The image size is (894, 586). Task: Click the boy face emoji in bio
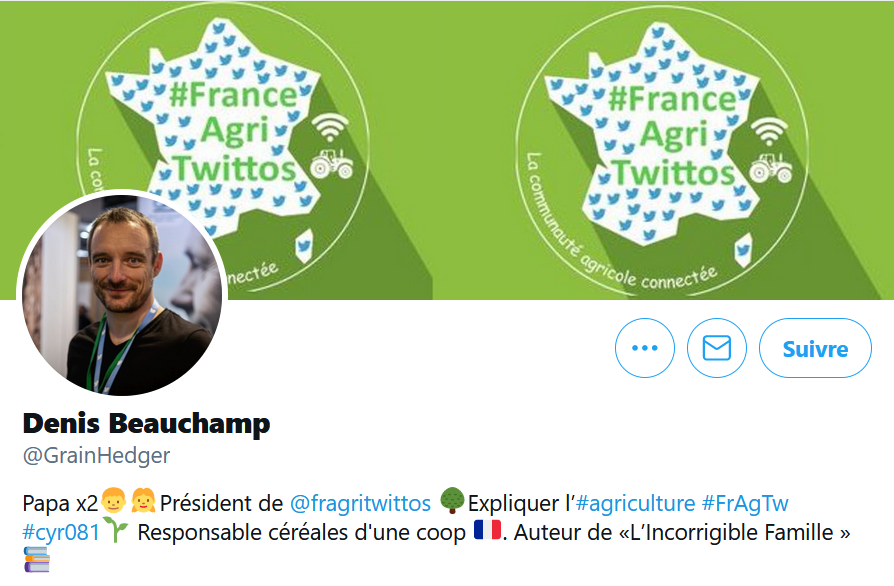pyautogui.click(x=113, y=501)
